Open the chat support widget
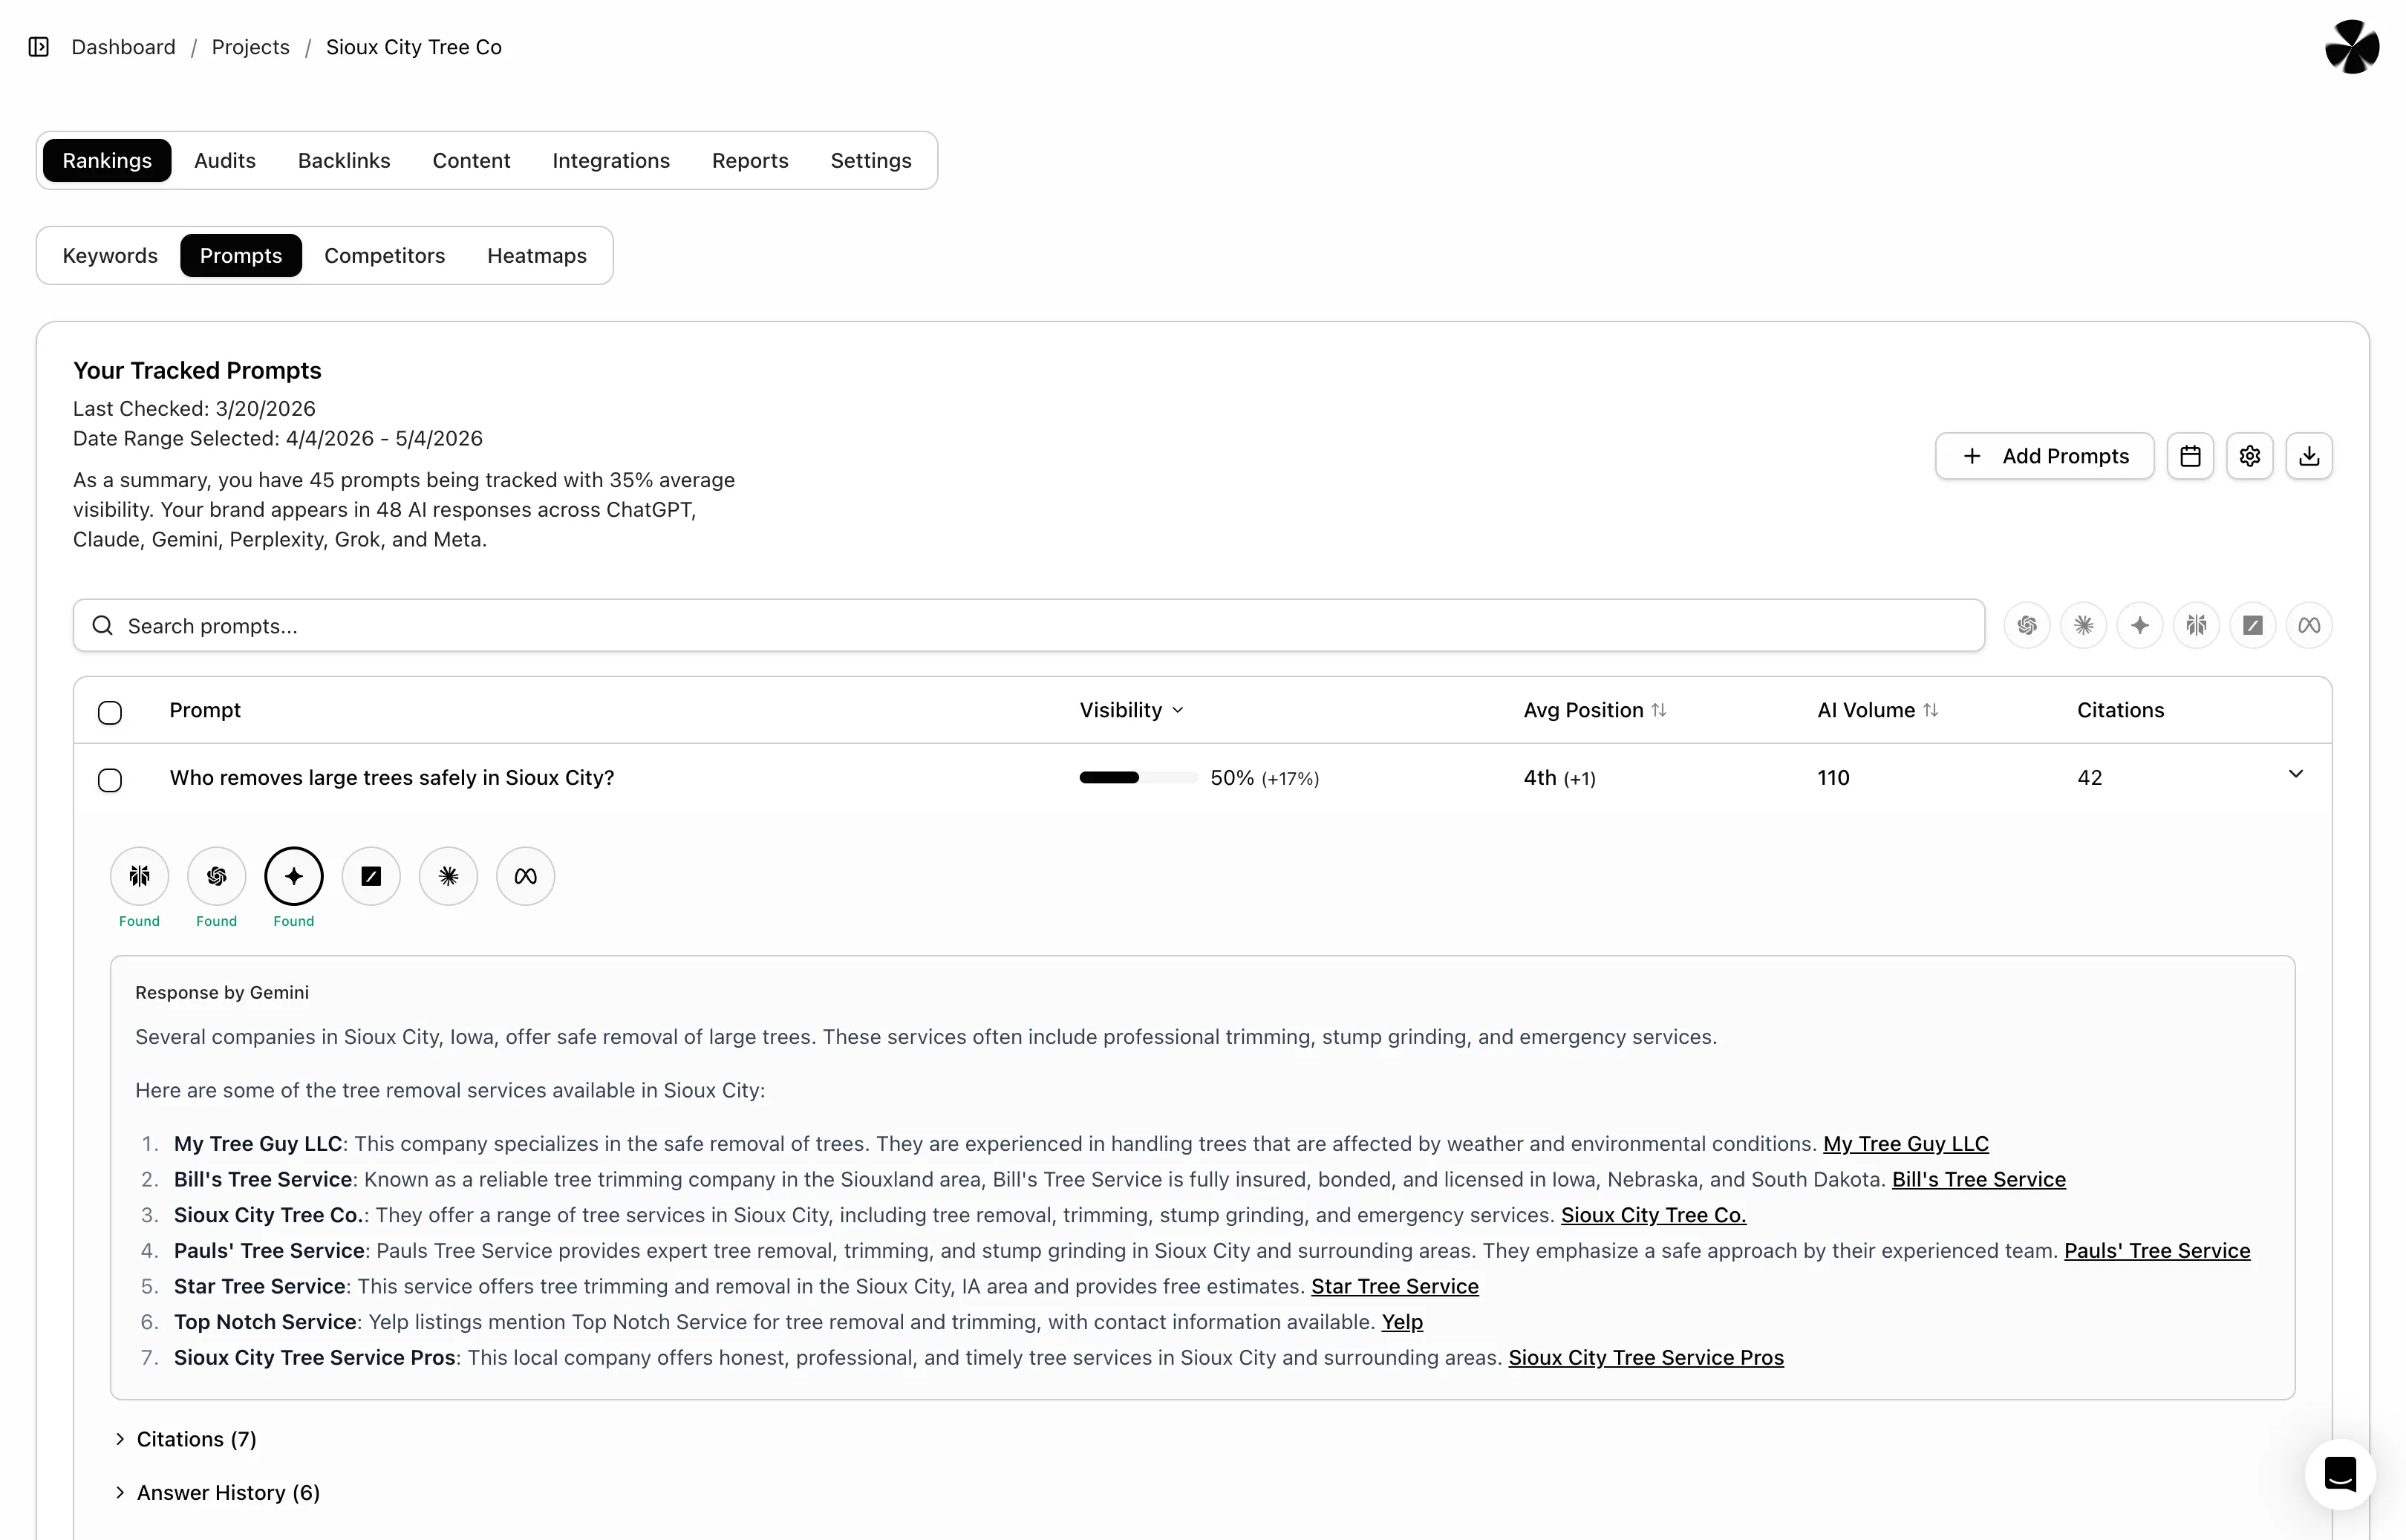The height and width of the screenshot is (1540, 2406). click(x=2340, y=1474)
